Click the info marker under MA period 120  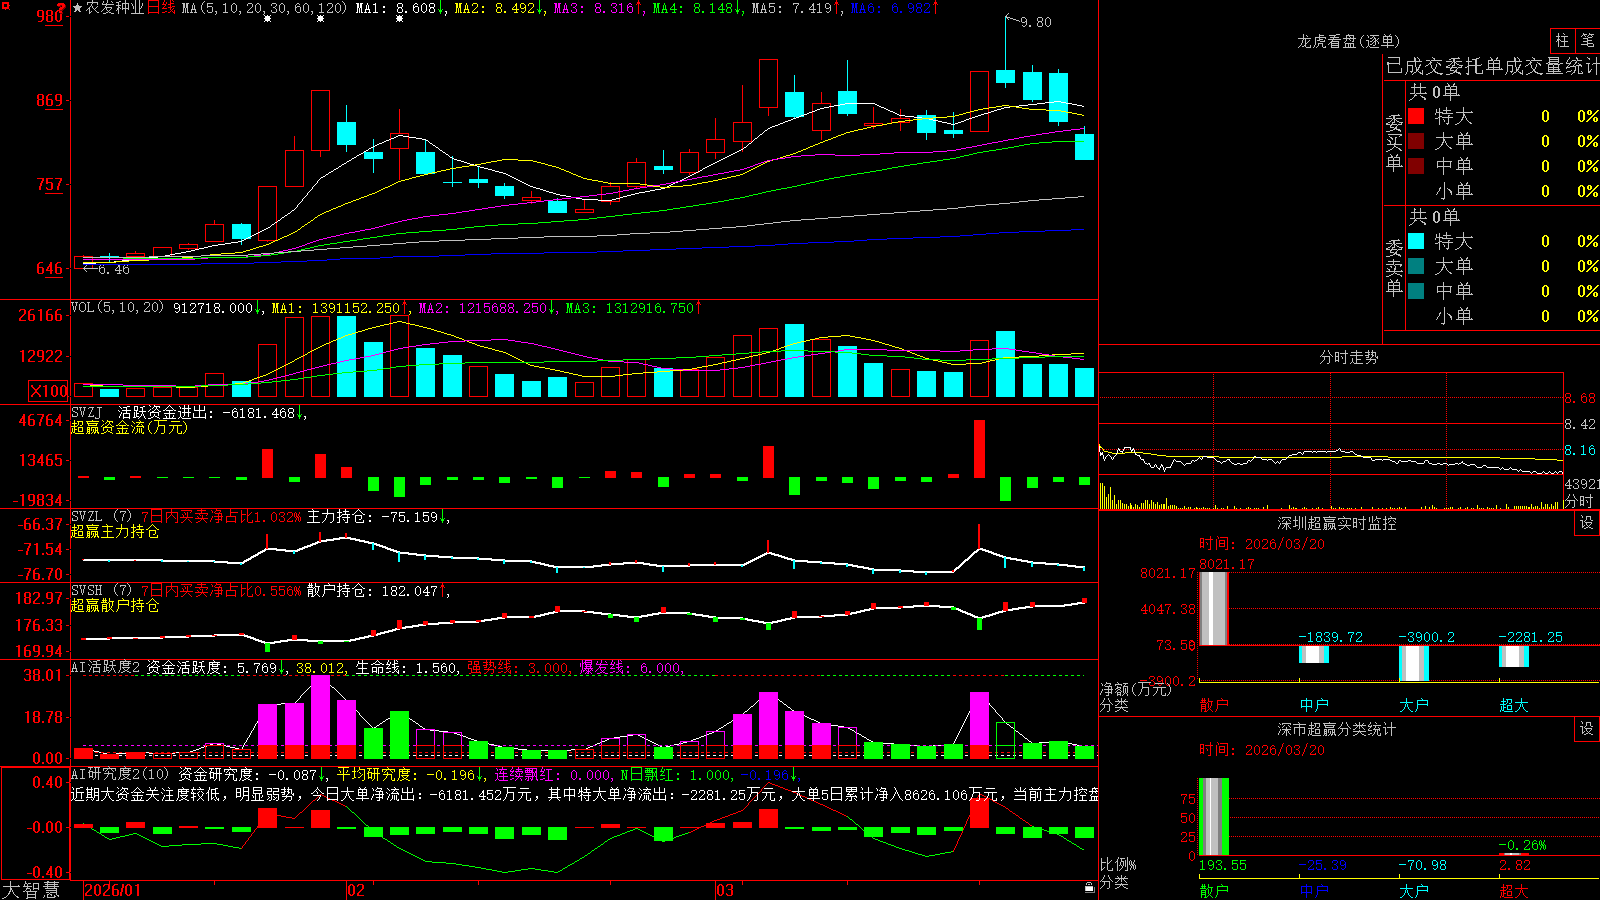coord(320,19)
